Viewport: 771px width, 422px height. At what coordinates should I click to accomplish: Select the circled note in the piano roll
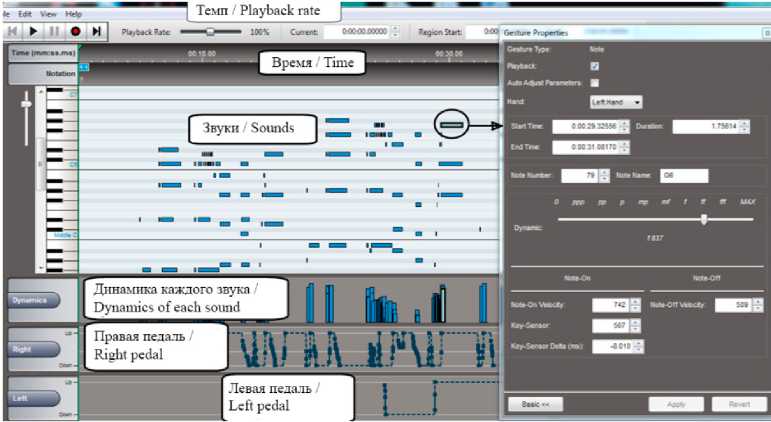[x=452, y=125]
